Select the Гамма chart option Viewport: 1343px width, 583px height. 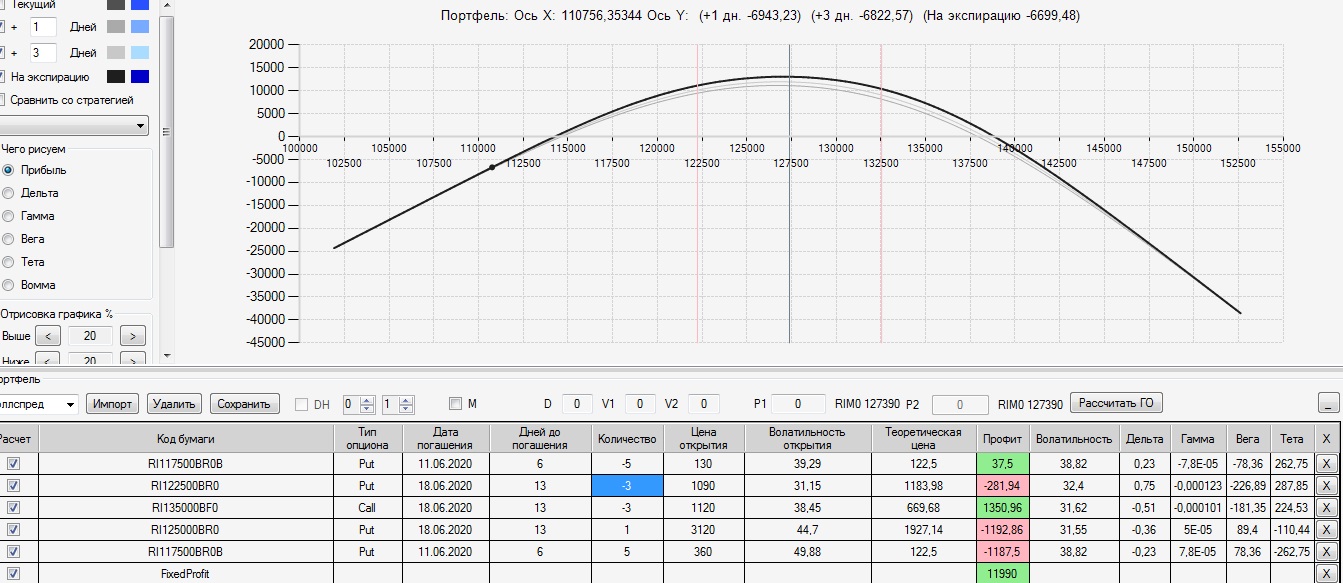tap(9, 216)
